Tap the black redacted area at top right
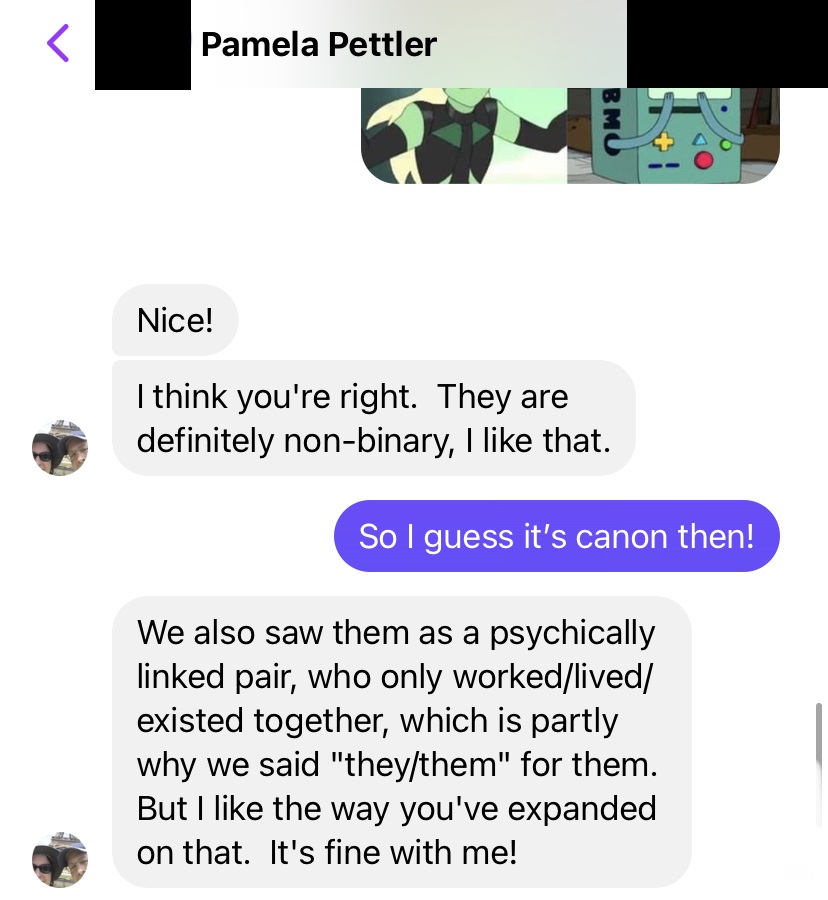Screen dimensions: 828x900 [x=727, y=44]
